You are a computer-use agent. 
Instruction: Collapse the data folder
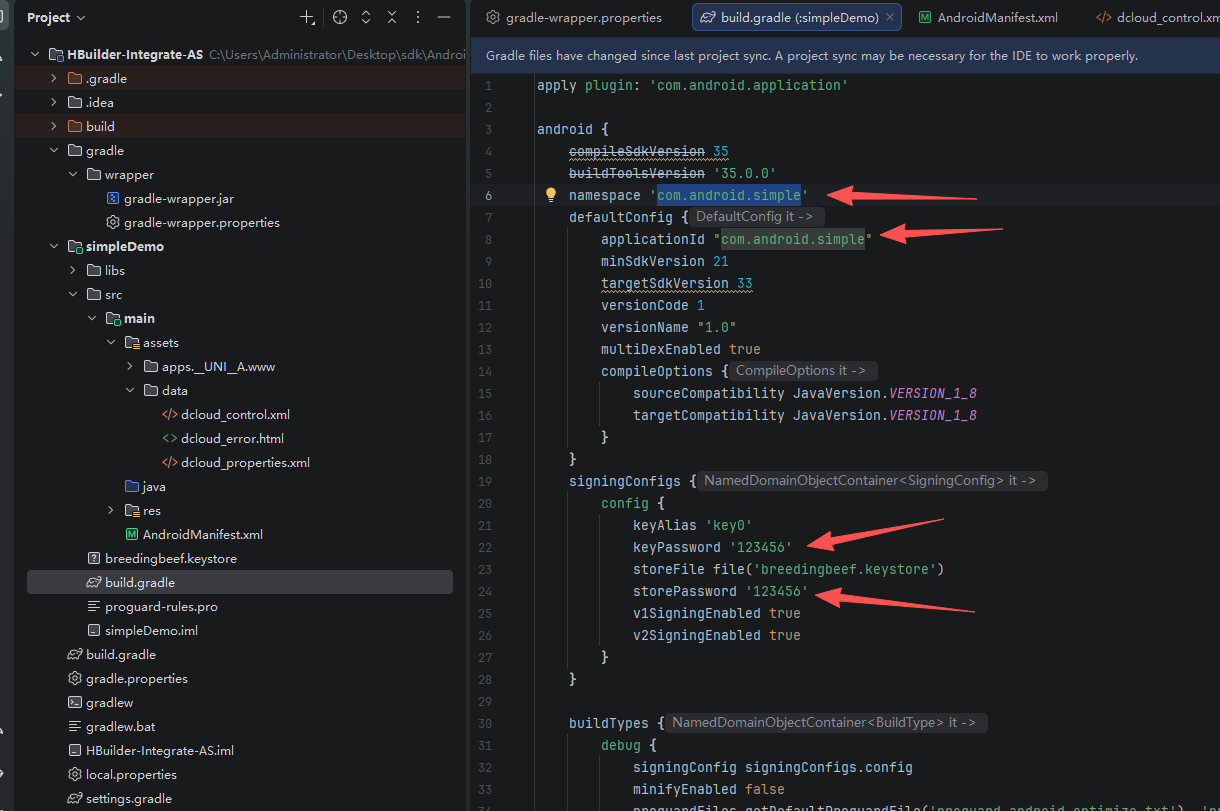coord(130,390)
